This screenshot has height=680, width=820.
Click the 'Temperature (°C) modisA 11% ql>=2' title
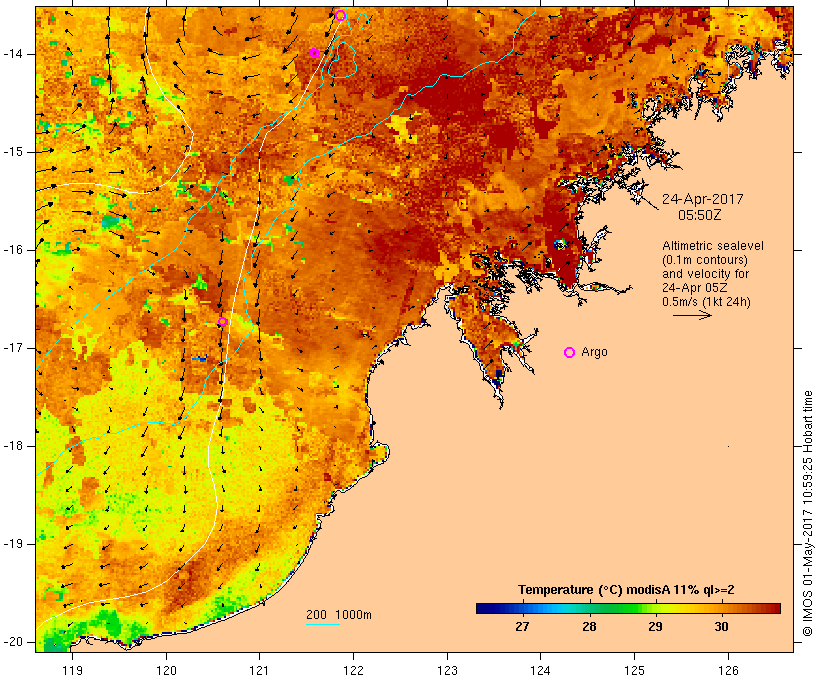tap(626, 590)
